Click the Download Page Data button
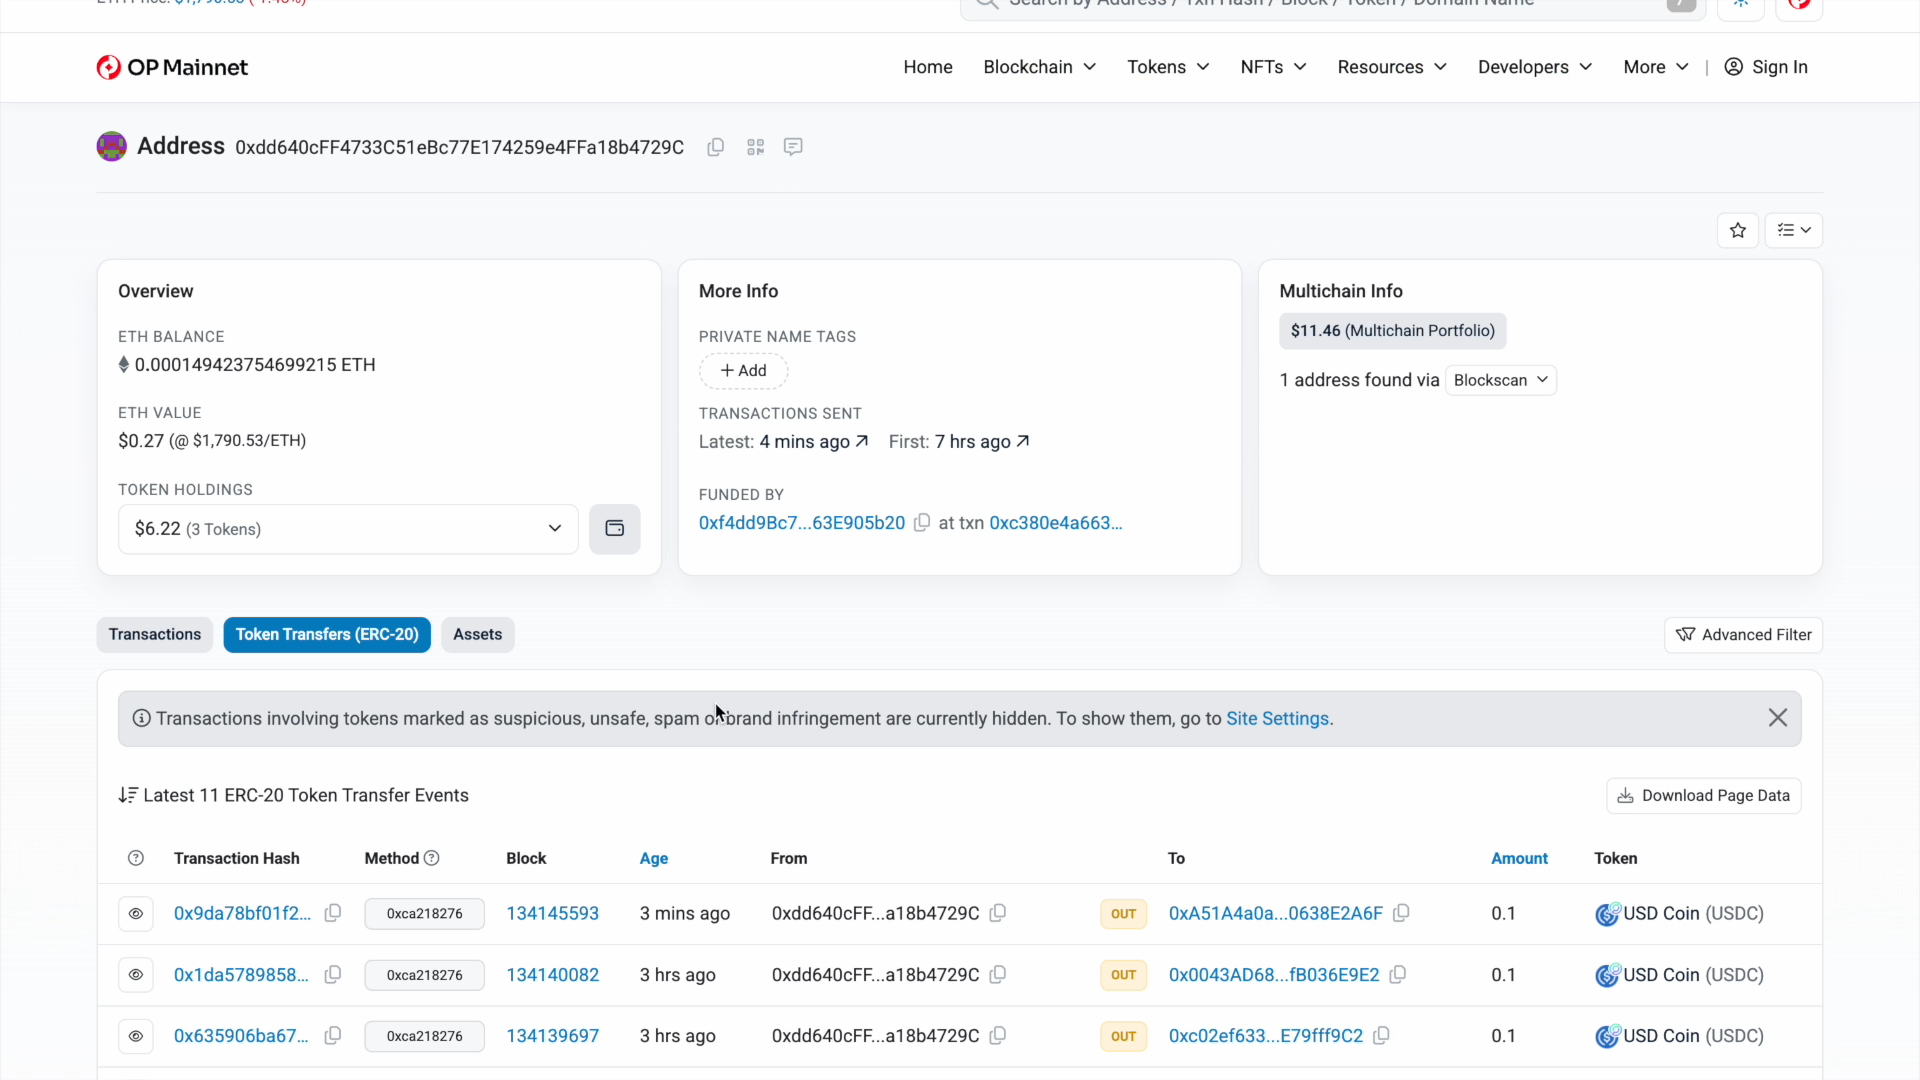 (1704, 796)
